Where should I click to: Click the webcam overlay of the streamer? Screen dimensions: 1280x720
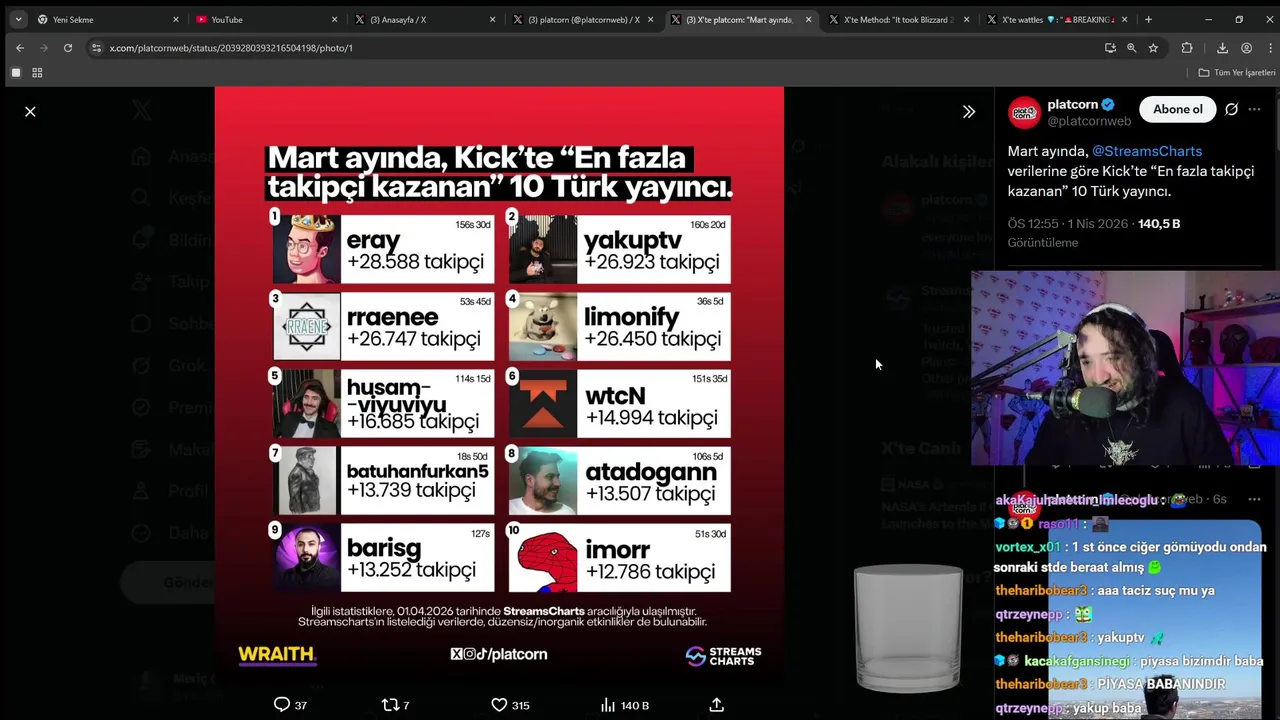(x=1125, y=368)
